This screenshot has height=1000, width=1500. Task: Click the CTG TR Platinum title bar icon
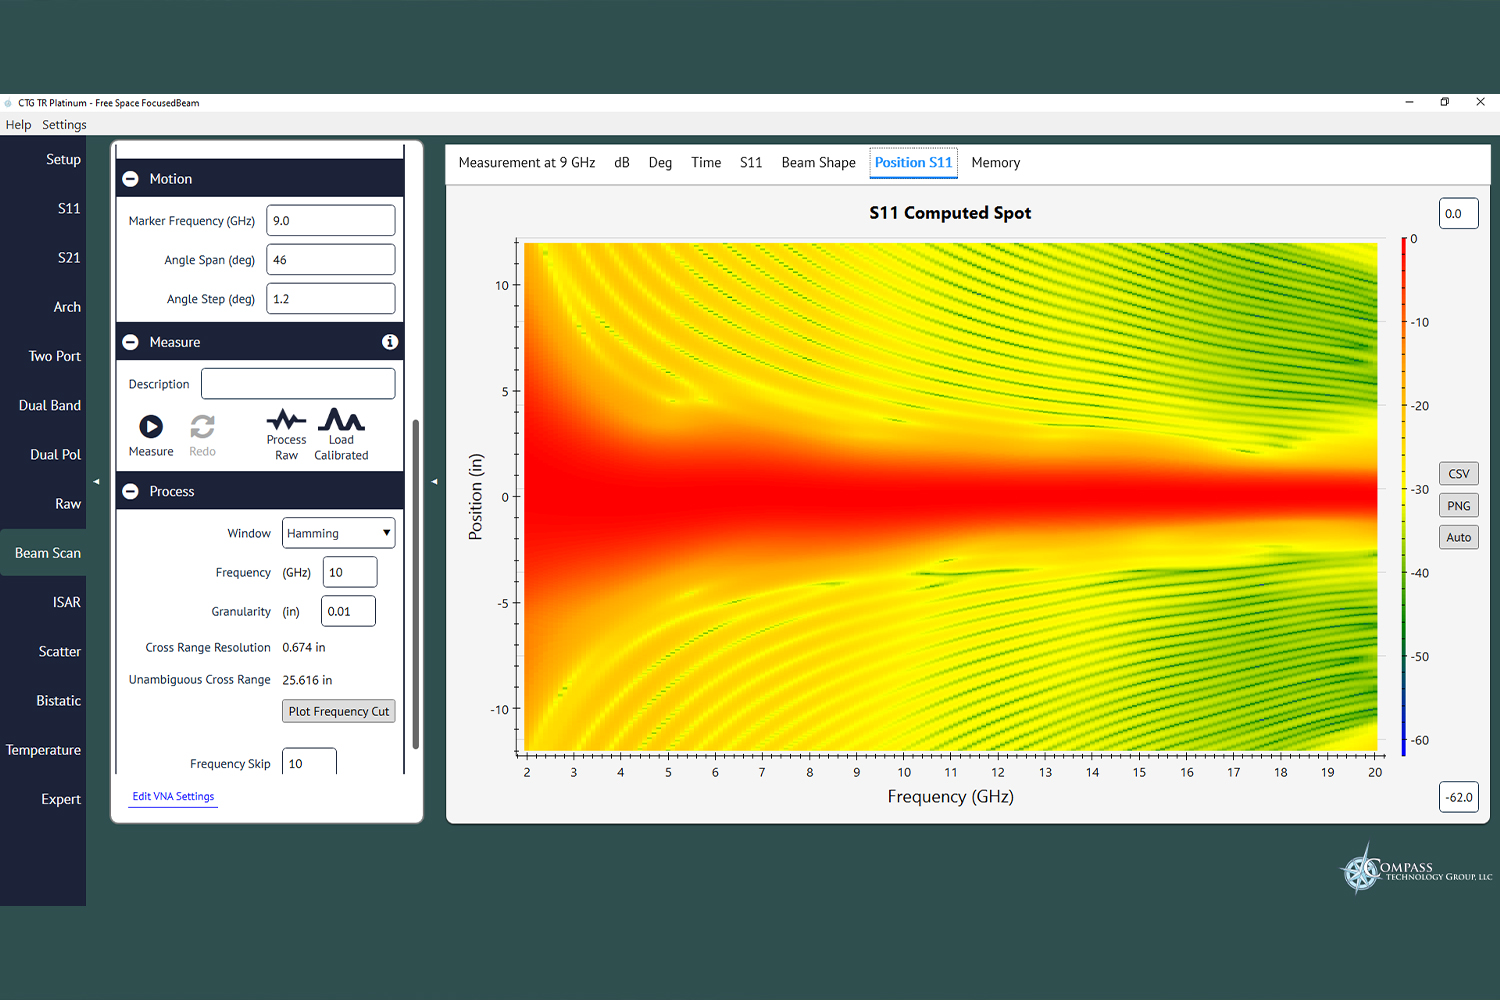pyautogui.click(x=10, y=102)
